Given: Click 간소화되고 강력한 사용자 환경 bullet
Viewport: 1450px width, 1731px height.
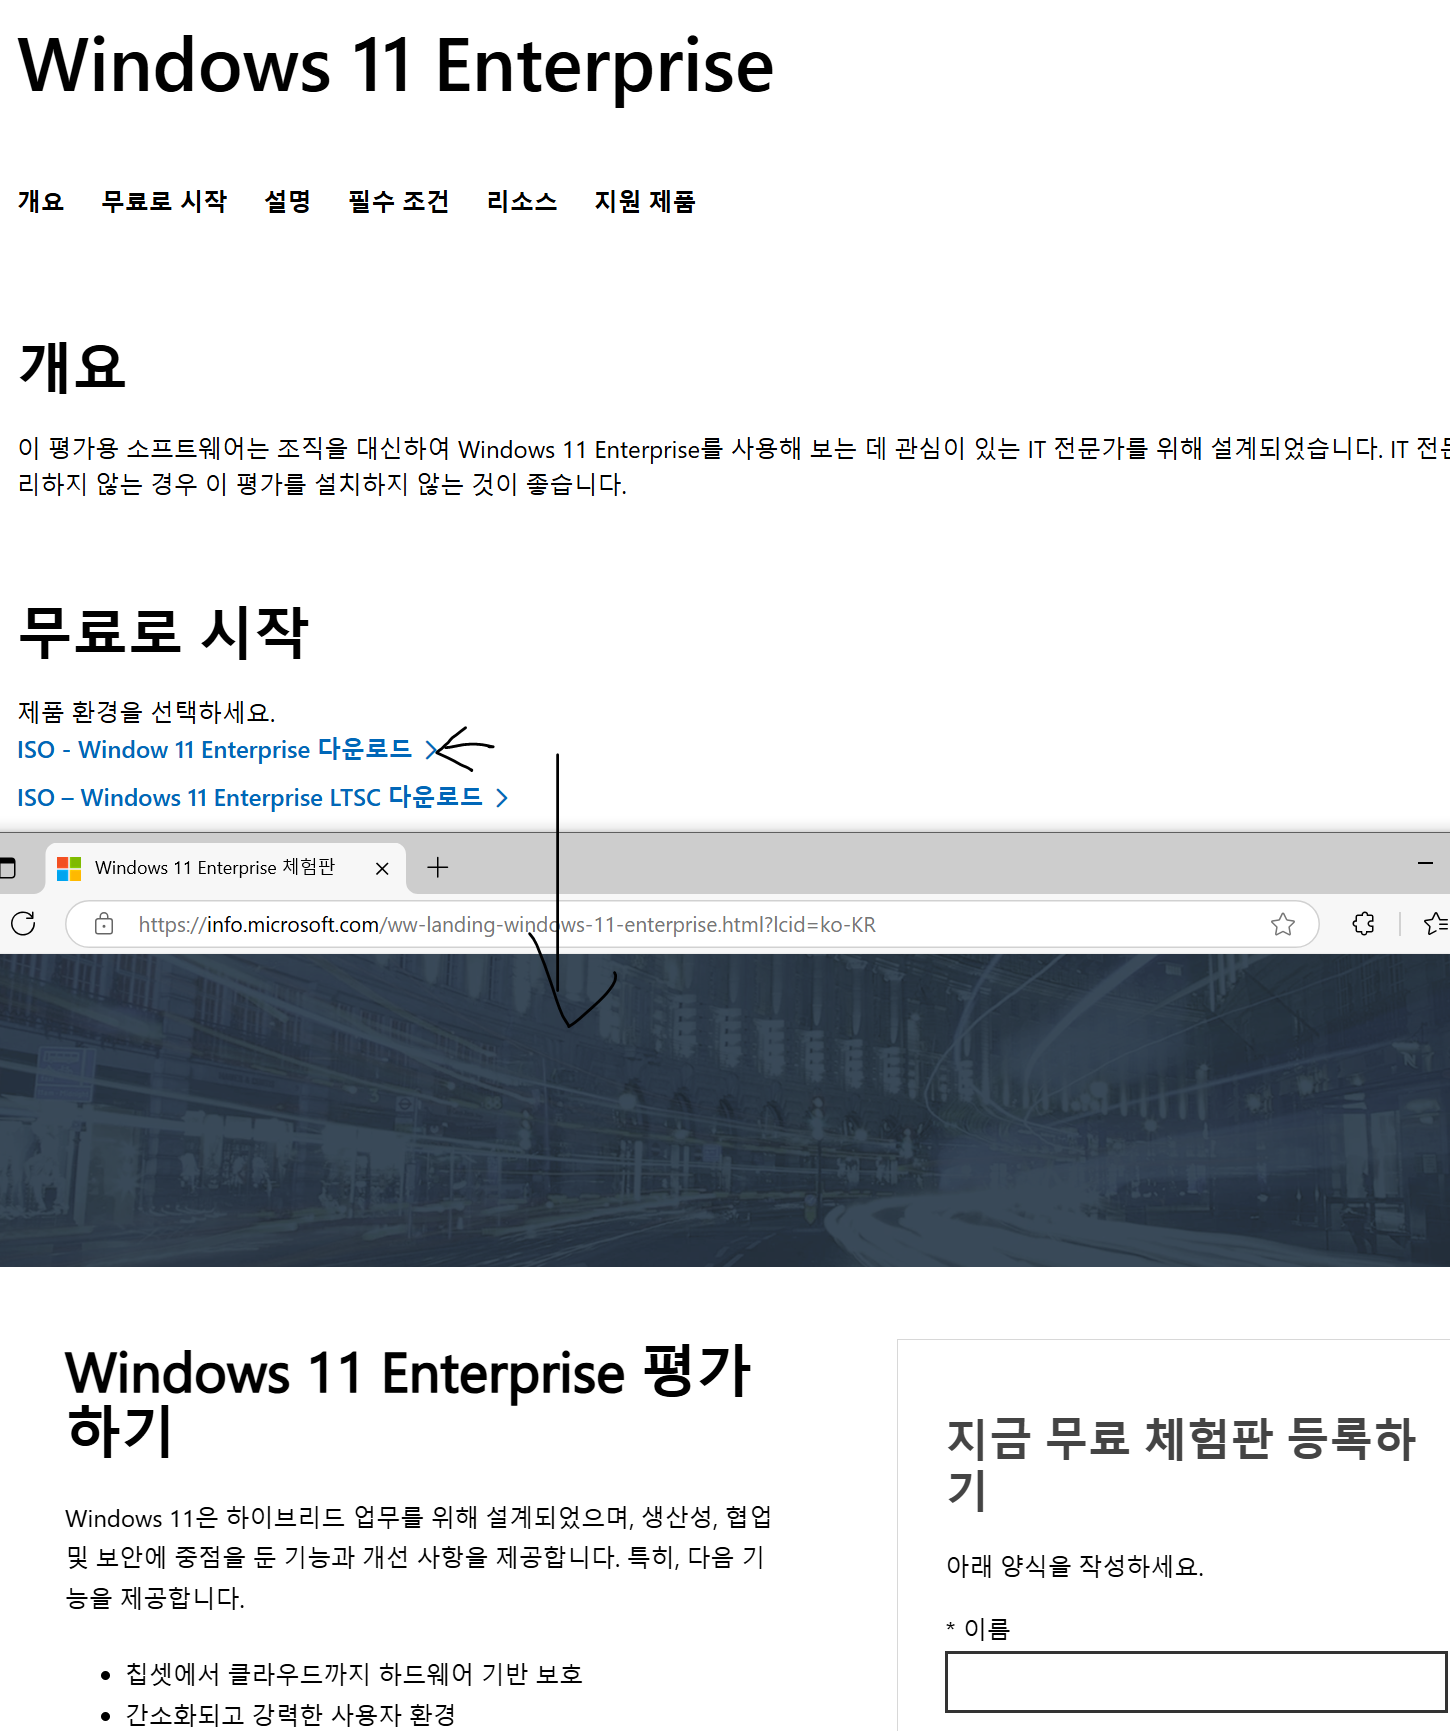Looking at the screenshot, I should 290,1714.
